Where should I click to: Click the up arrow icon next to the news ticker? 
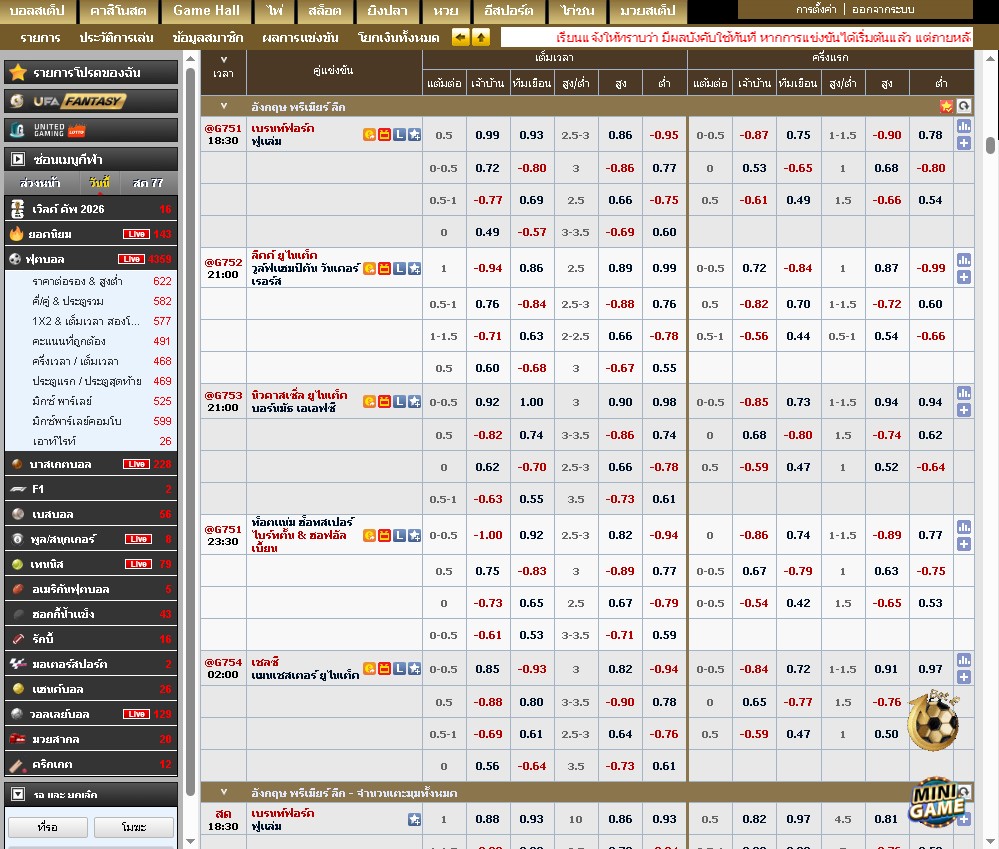pyautogui.click(x=481, y=37)
